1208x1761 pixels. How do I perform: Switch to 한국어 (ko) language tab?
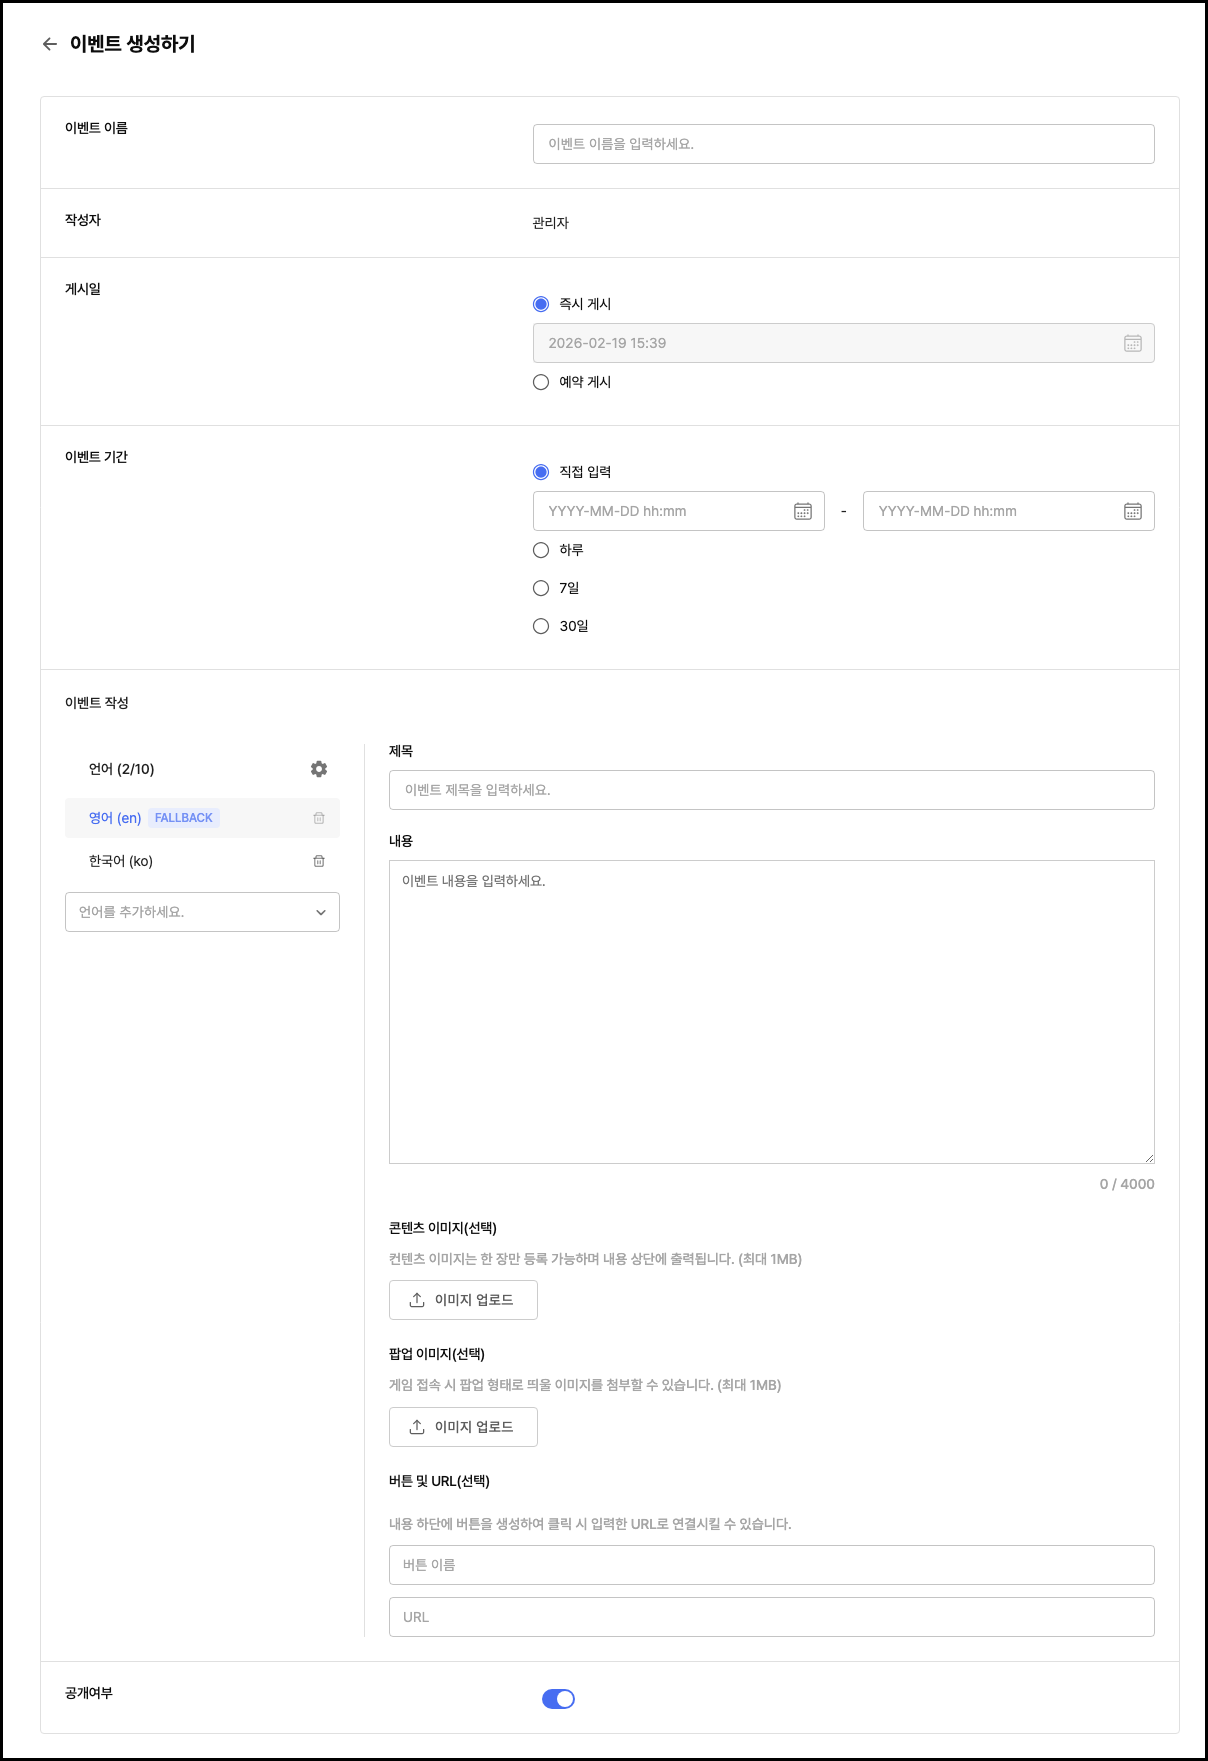coord(121,861)
